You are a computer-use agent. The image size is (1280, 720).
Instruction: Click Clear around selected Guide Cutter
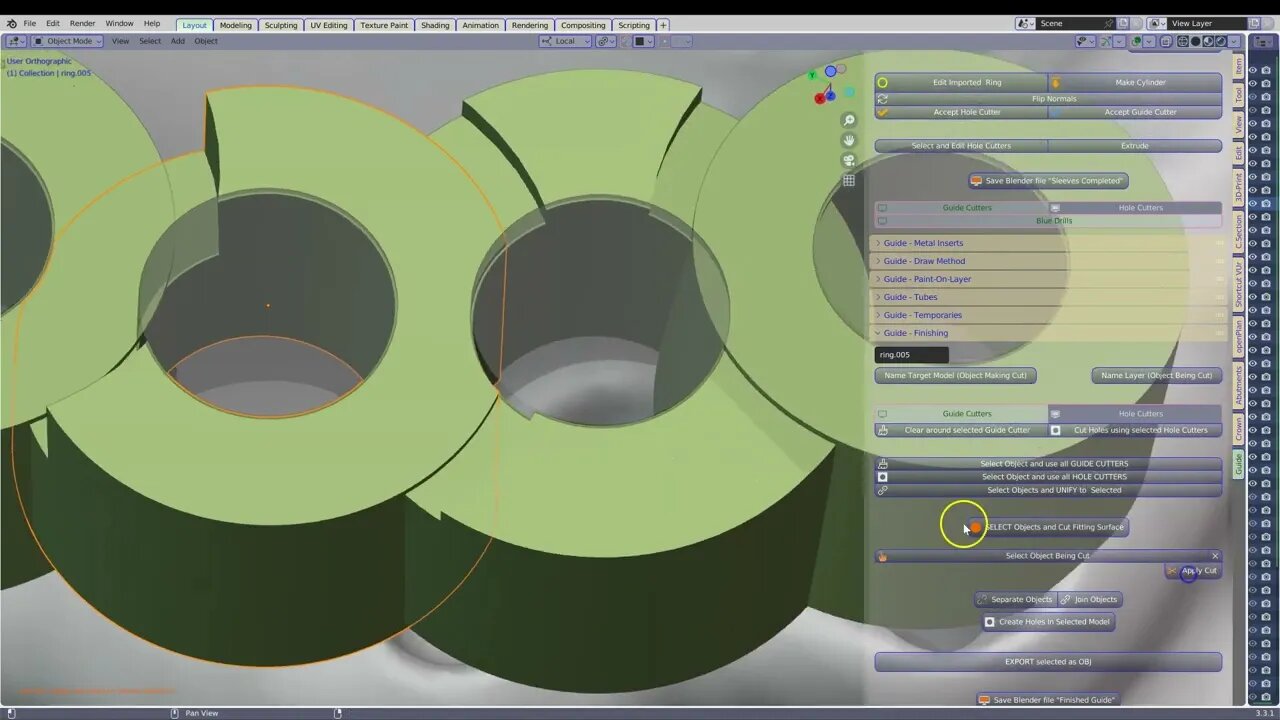[x=961, y=430]
